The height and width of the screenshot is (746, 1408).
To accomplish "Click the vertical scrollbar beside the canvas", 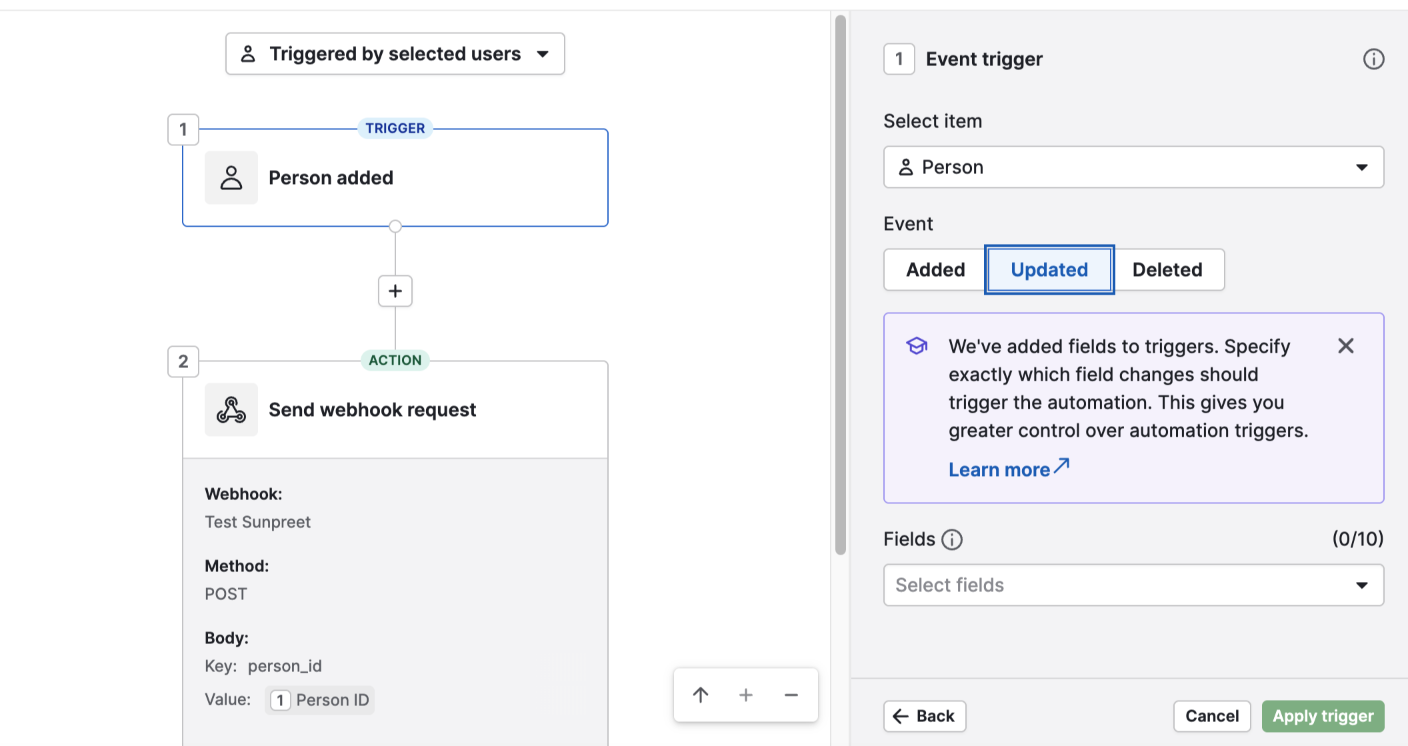I will [840, 285].
